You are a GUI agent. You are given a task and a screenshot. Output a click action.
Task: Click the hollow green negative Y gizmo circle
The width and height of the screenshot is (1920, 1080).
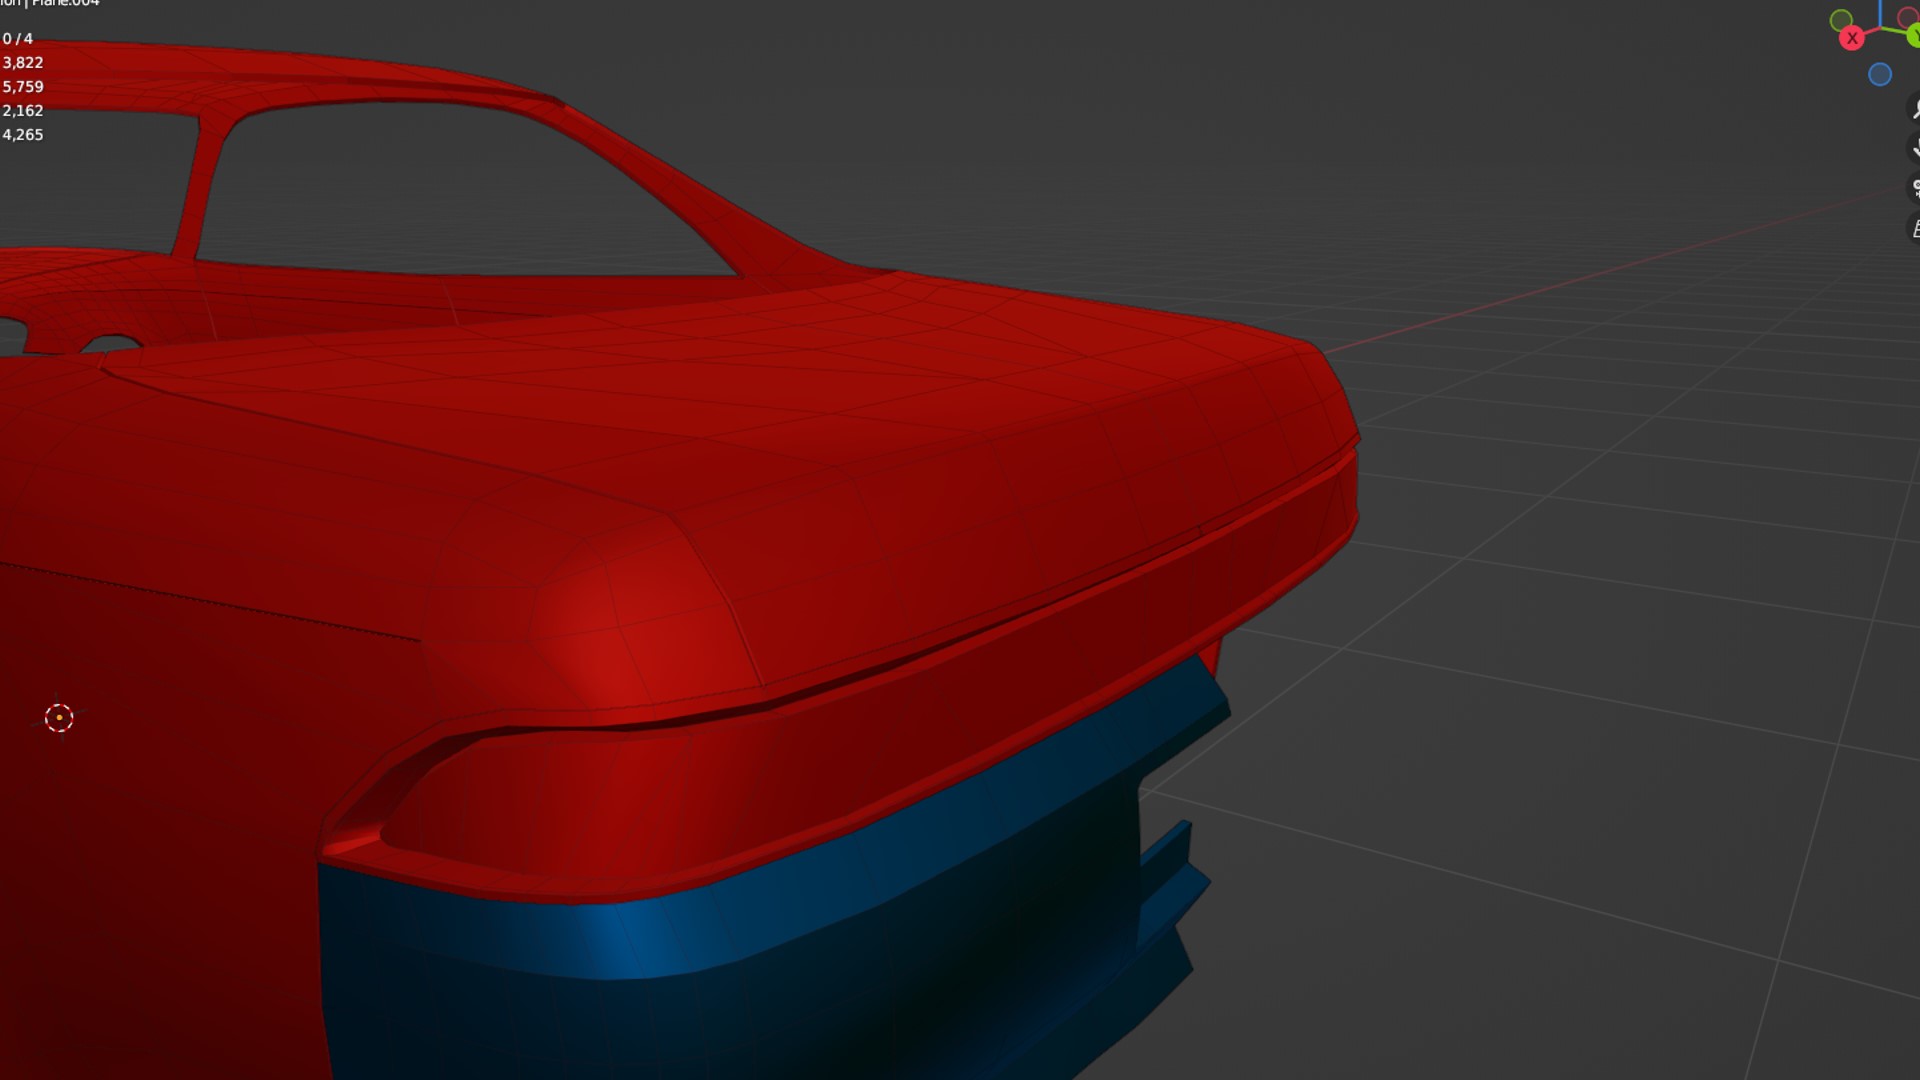(x=1840, y=20)
